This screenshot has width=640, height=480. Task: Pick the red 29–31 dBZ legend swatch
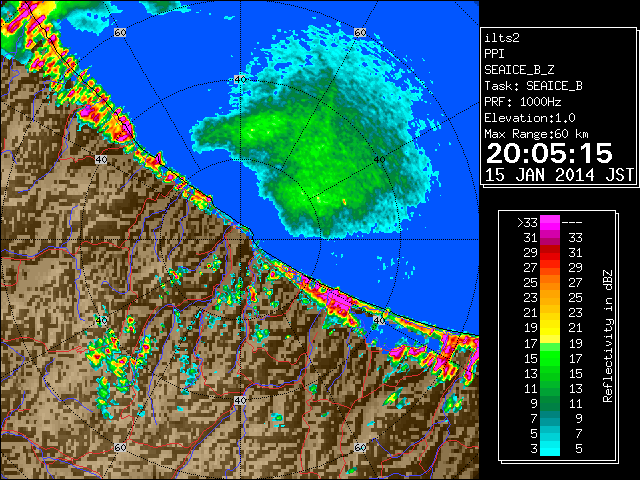[x=550, y=253]
